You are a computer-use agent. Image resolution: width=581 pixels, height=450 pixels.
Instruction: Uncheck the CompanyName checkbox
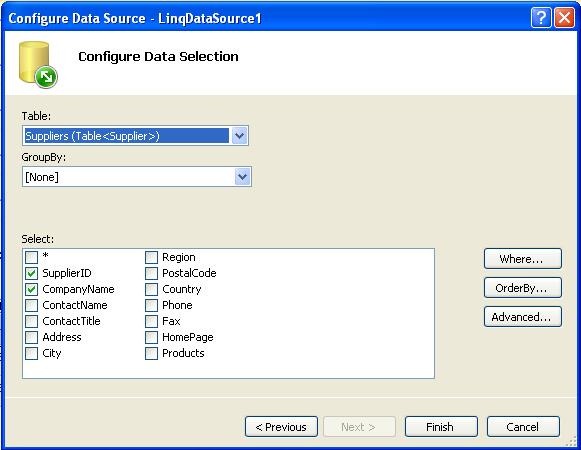click(x=31, y=289)
